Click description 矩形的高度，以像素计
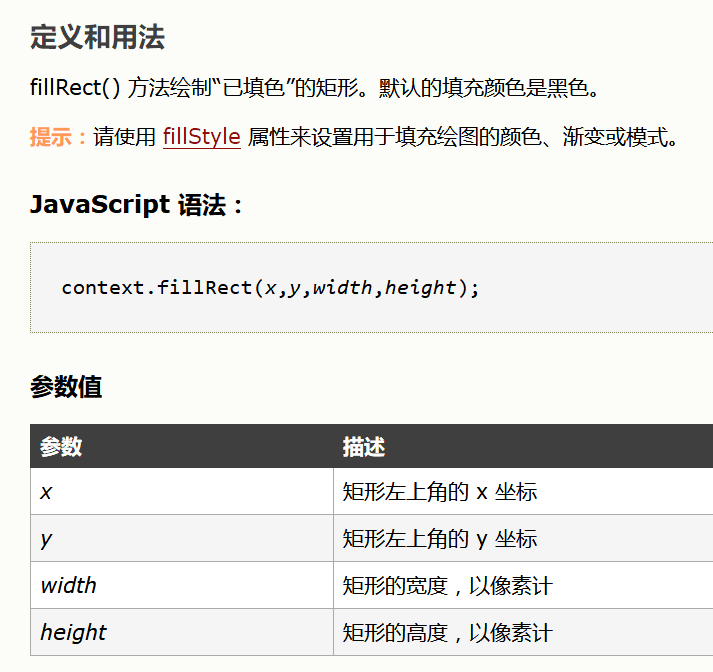The height and width of the screenshot is (672, 713). (447, 632)
